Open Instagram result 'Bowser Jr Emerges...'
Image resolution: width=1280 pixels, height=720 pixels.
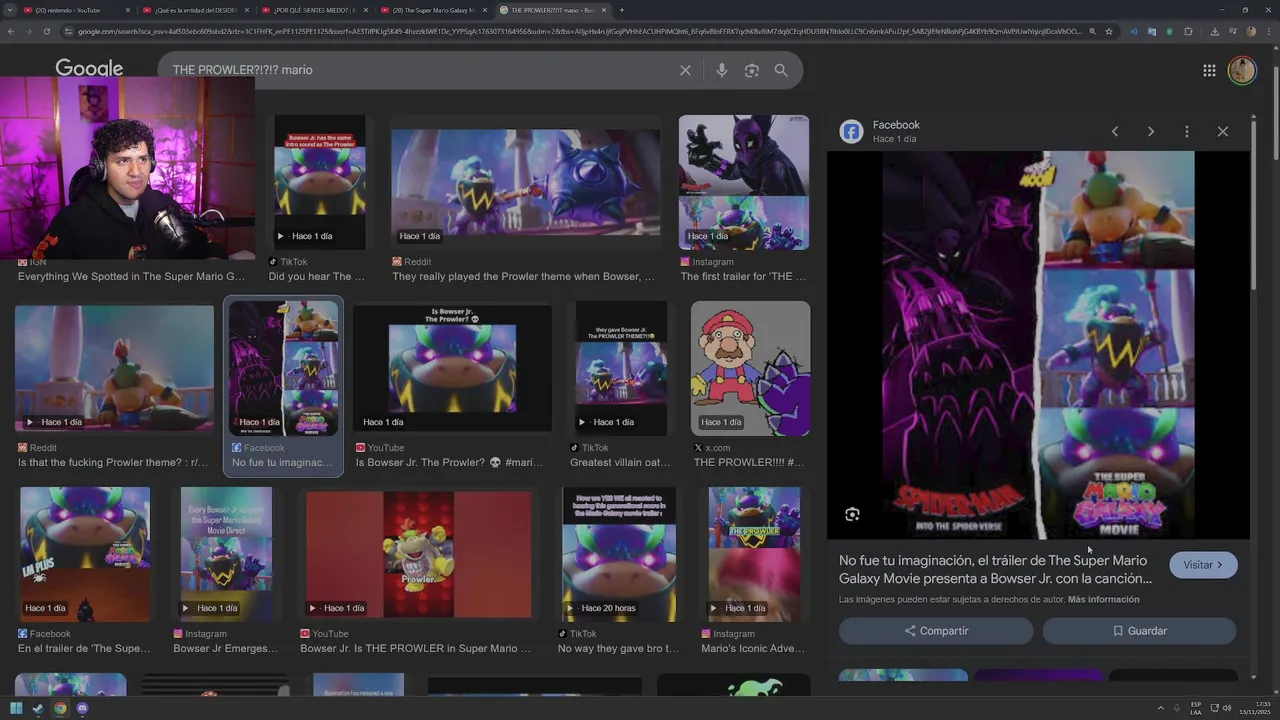[x=226, y=571]
